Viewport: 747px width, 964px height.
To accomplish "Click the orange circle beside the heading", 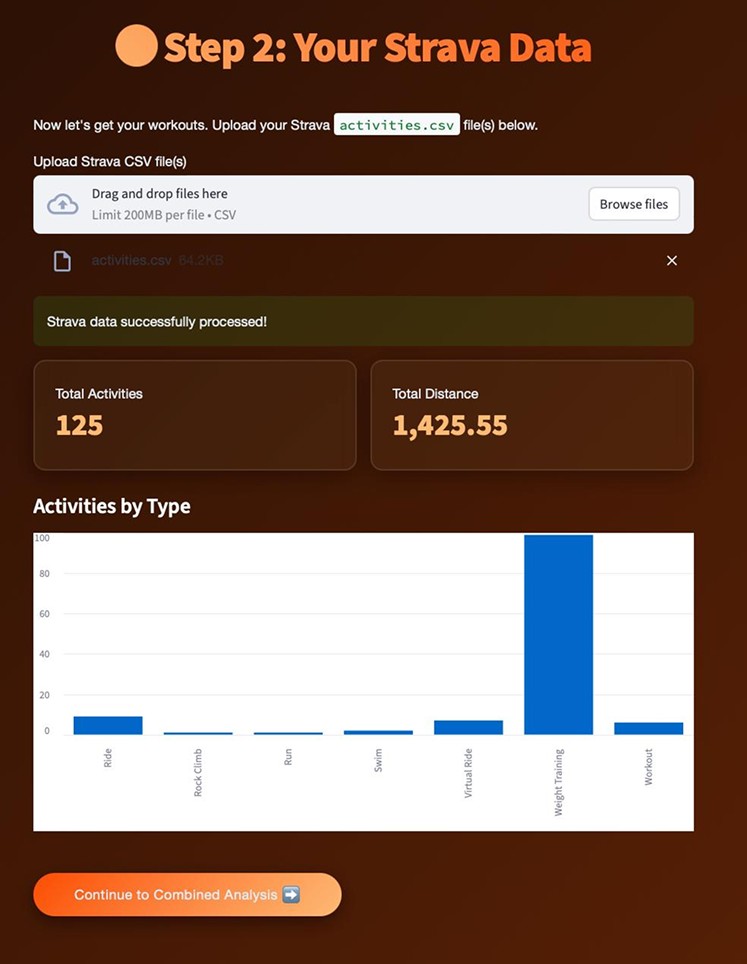I will (136, 45).
